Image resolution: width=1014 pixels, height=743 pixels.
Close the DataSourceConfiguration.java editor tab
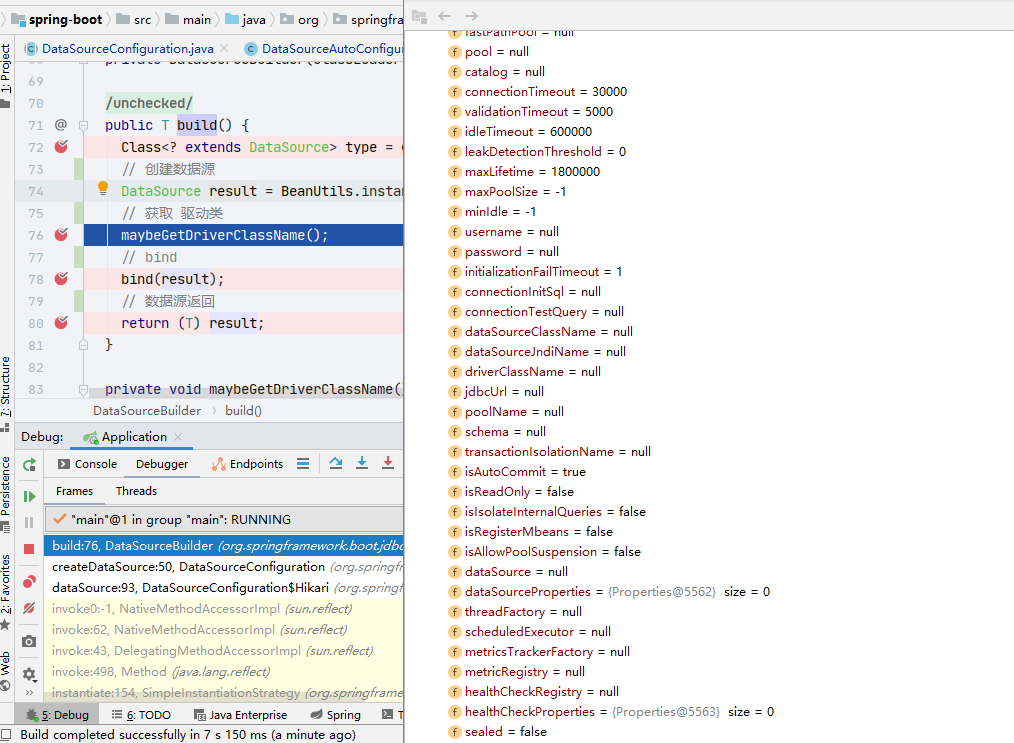(224, 48)
